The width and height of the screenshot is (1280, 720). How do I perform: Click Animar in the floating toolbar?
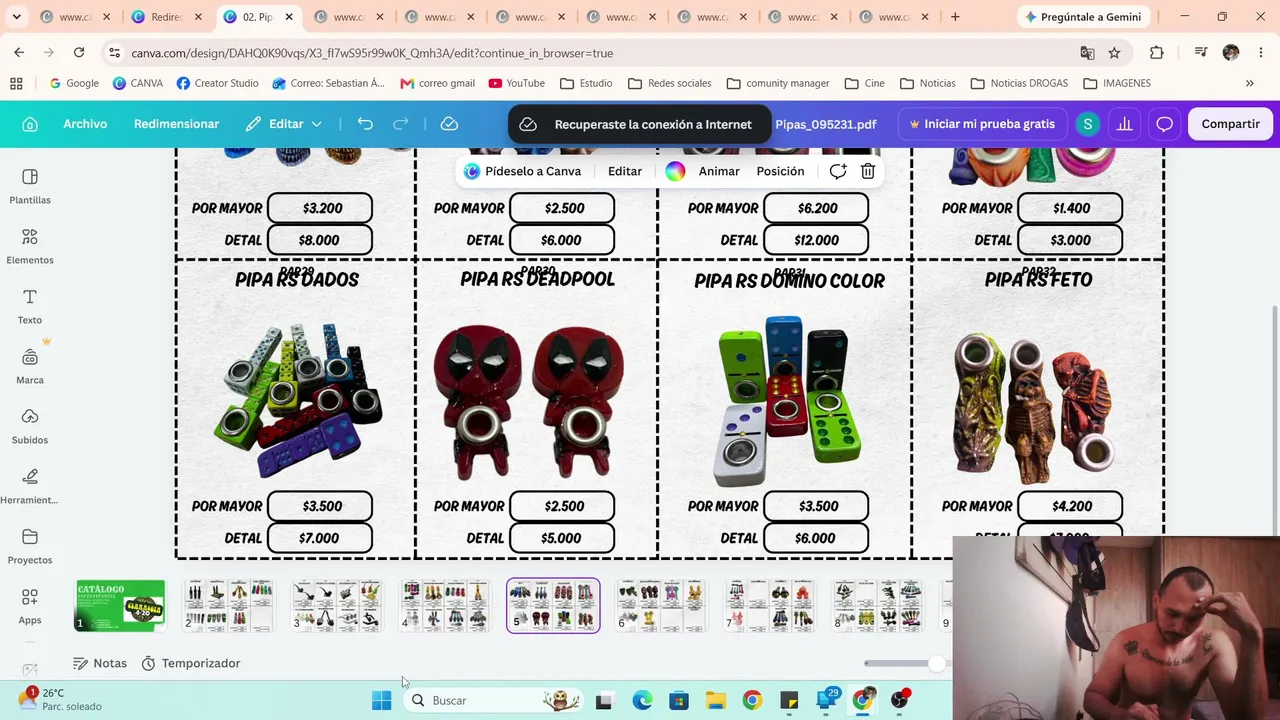tap(719, 171)
